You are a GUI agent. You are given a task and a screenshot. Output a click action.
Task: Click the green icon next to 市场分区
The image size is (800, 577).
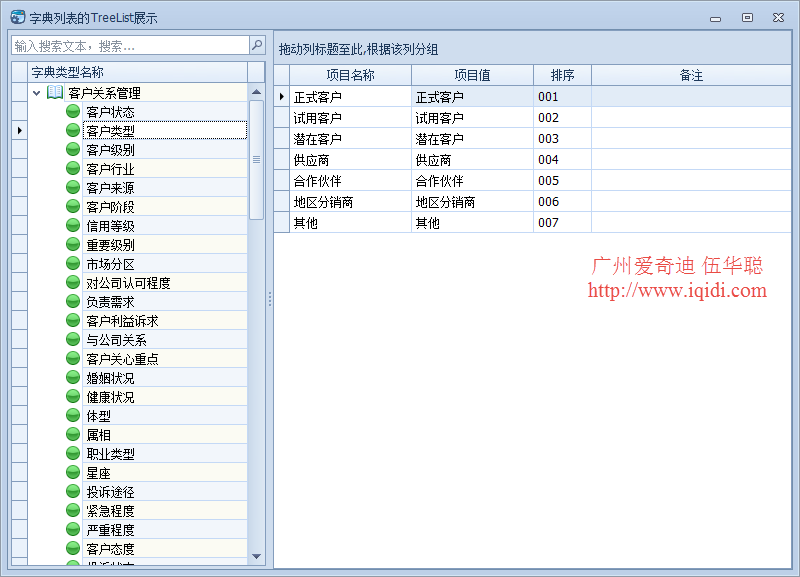[x=73, y=263]
